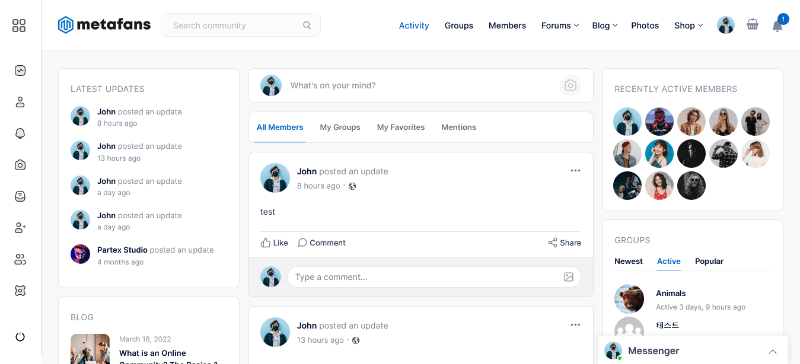Go to Groups in the top navigation
The height and width of the screenshot is (364, 800).
pos(459,26)
